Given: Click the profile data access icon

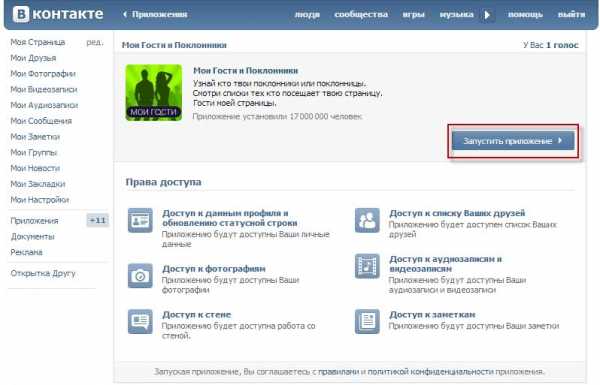Looking at the screenshot, I should [x=140, y=220].
